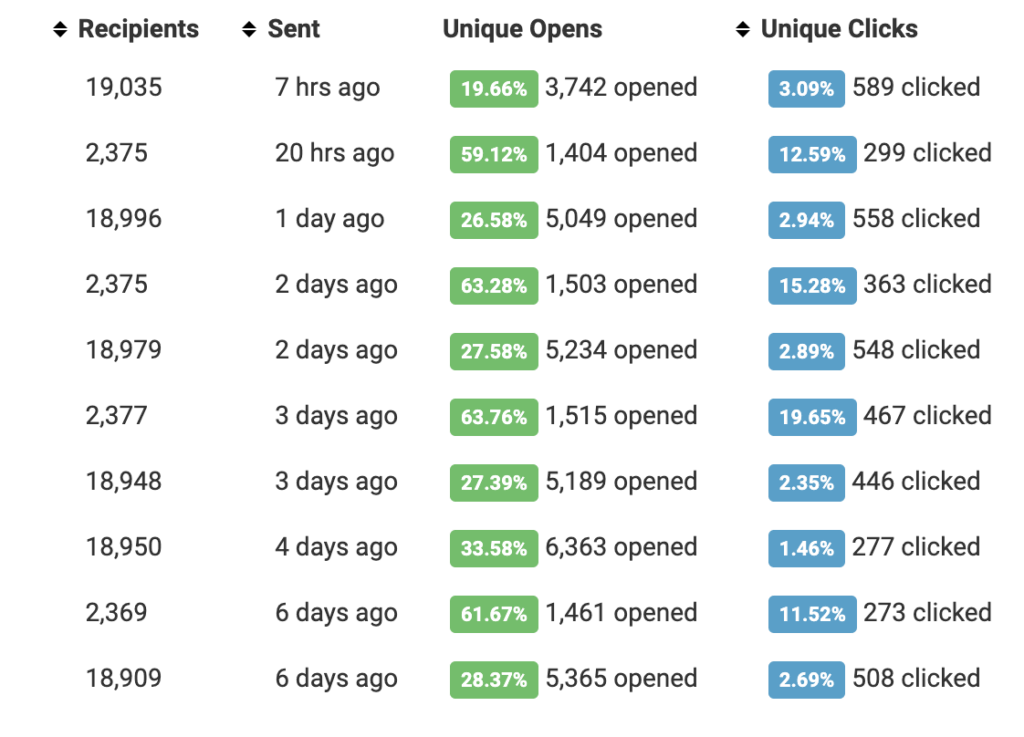Click the sort arrows beside Unique Clicks

click(x=743, y=30)
